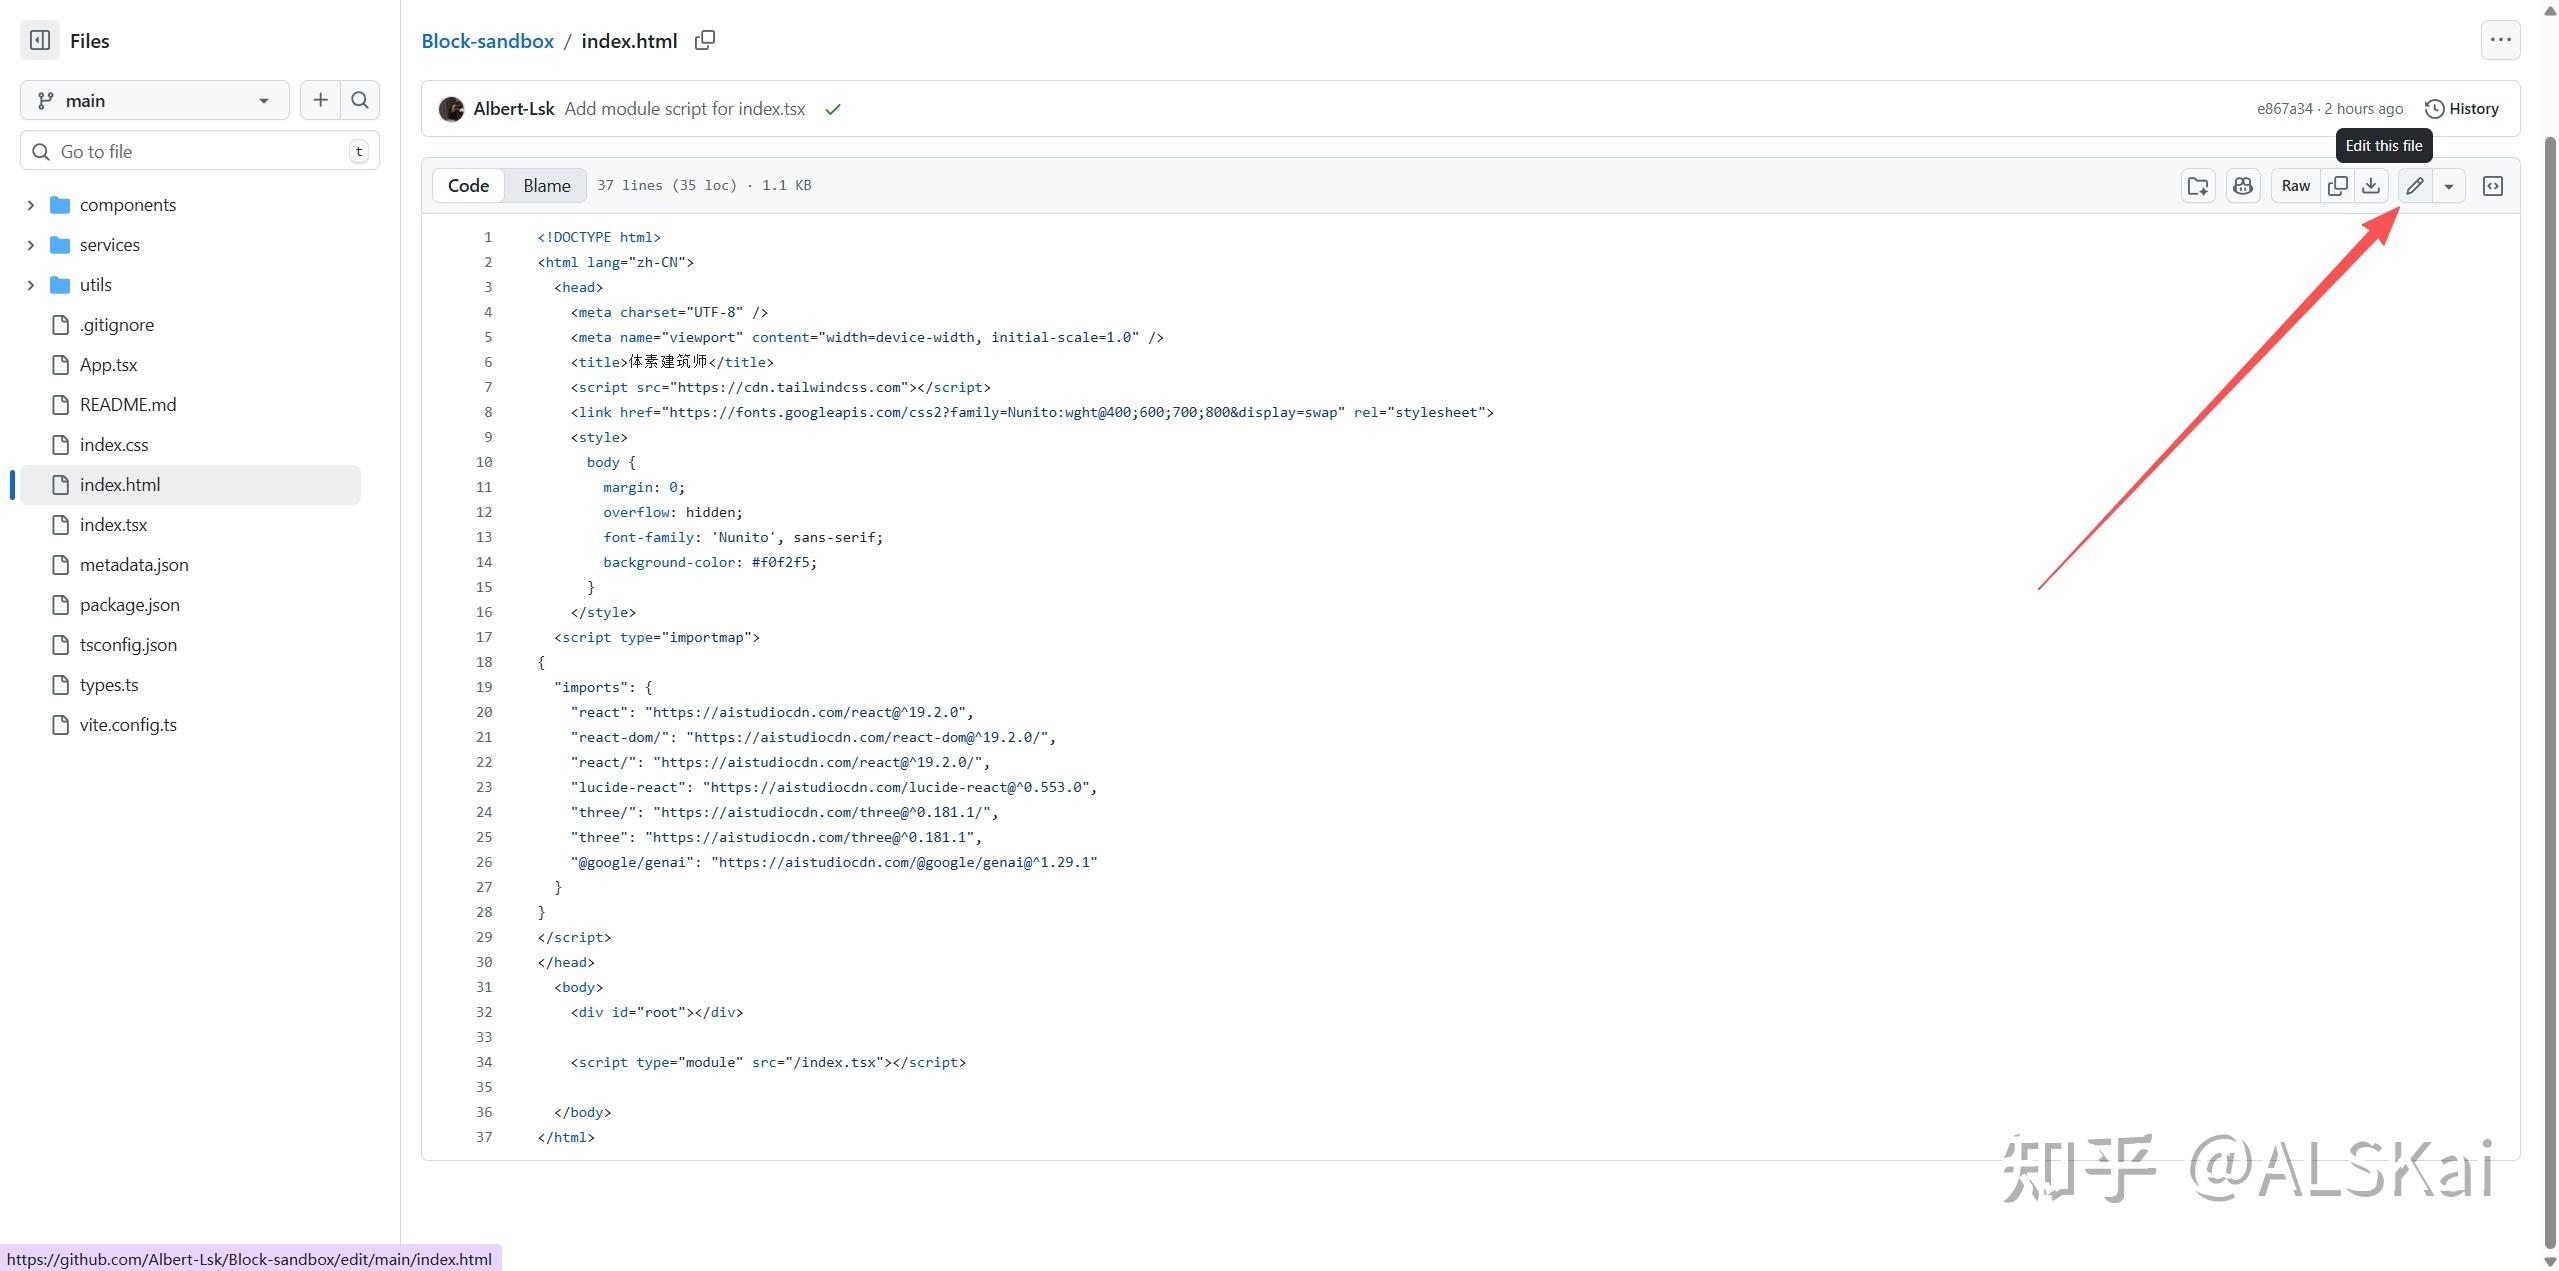2559x1271 pixels.
Task: Expand the components folder
Action: click(x=30, y=205)
